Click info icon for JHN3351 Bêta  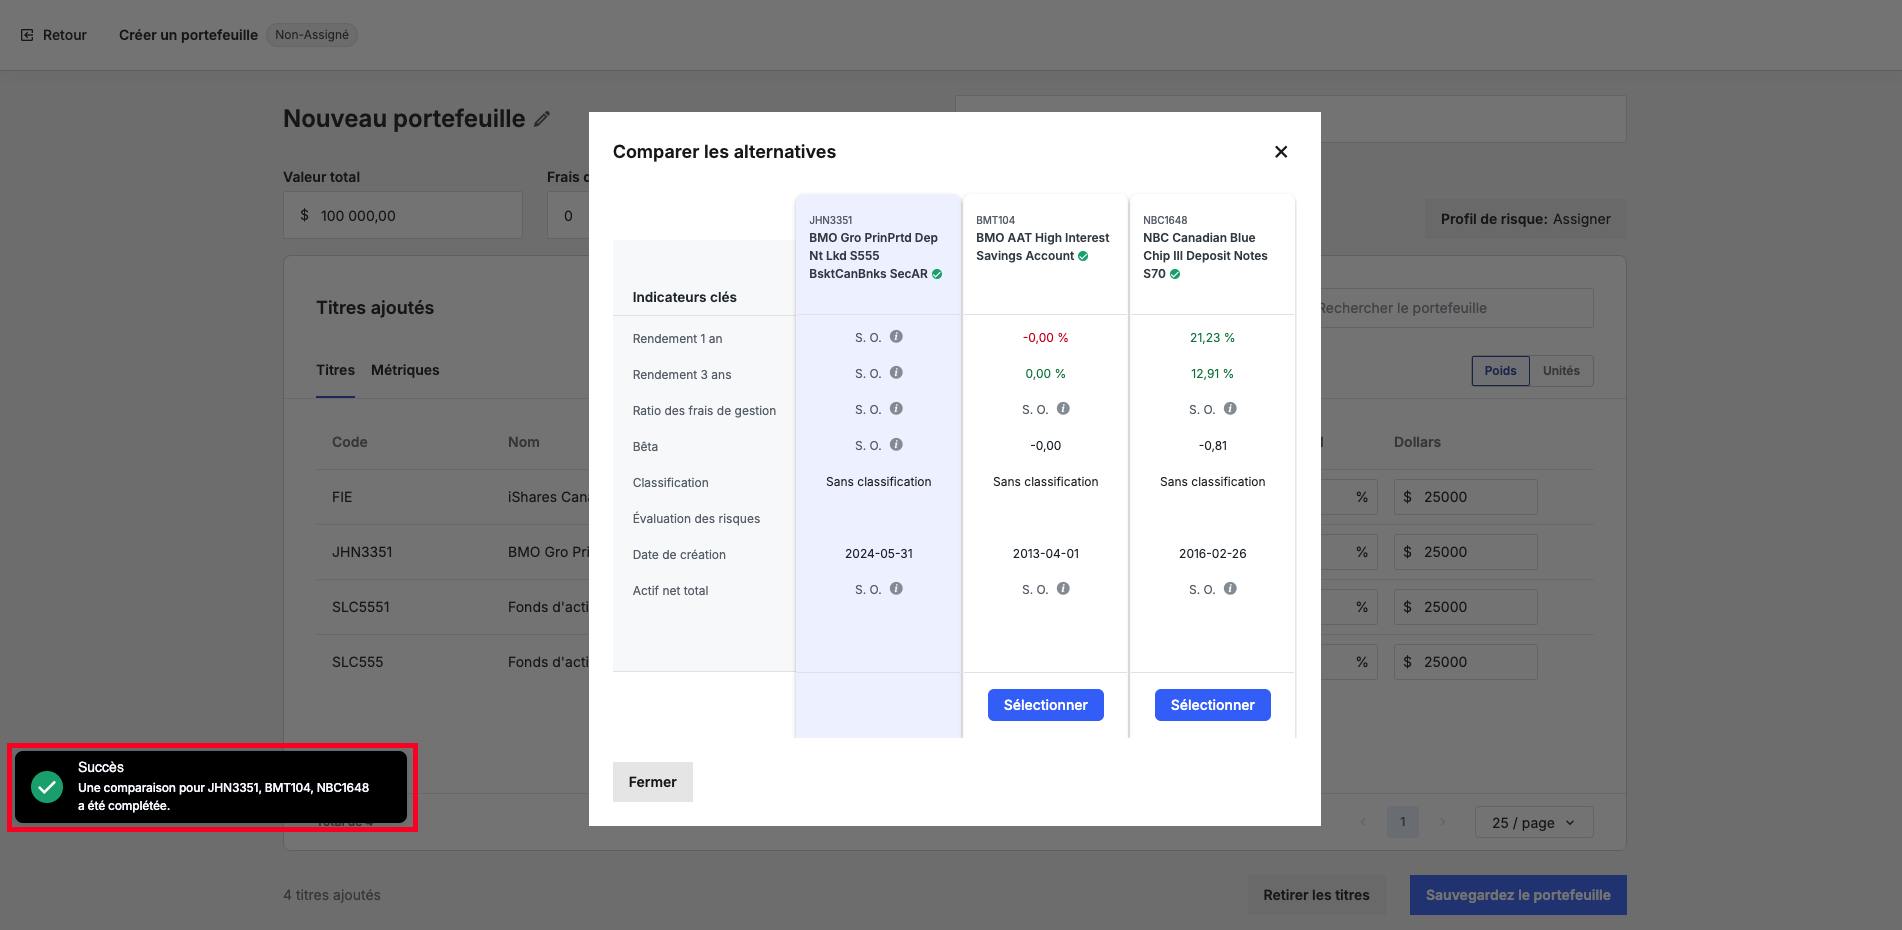896,445
